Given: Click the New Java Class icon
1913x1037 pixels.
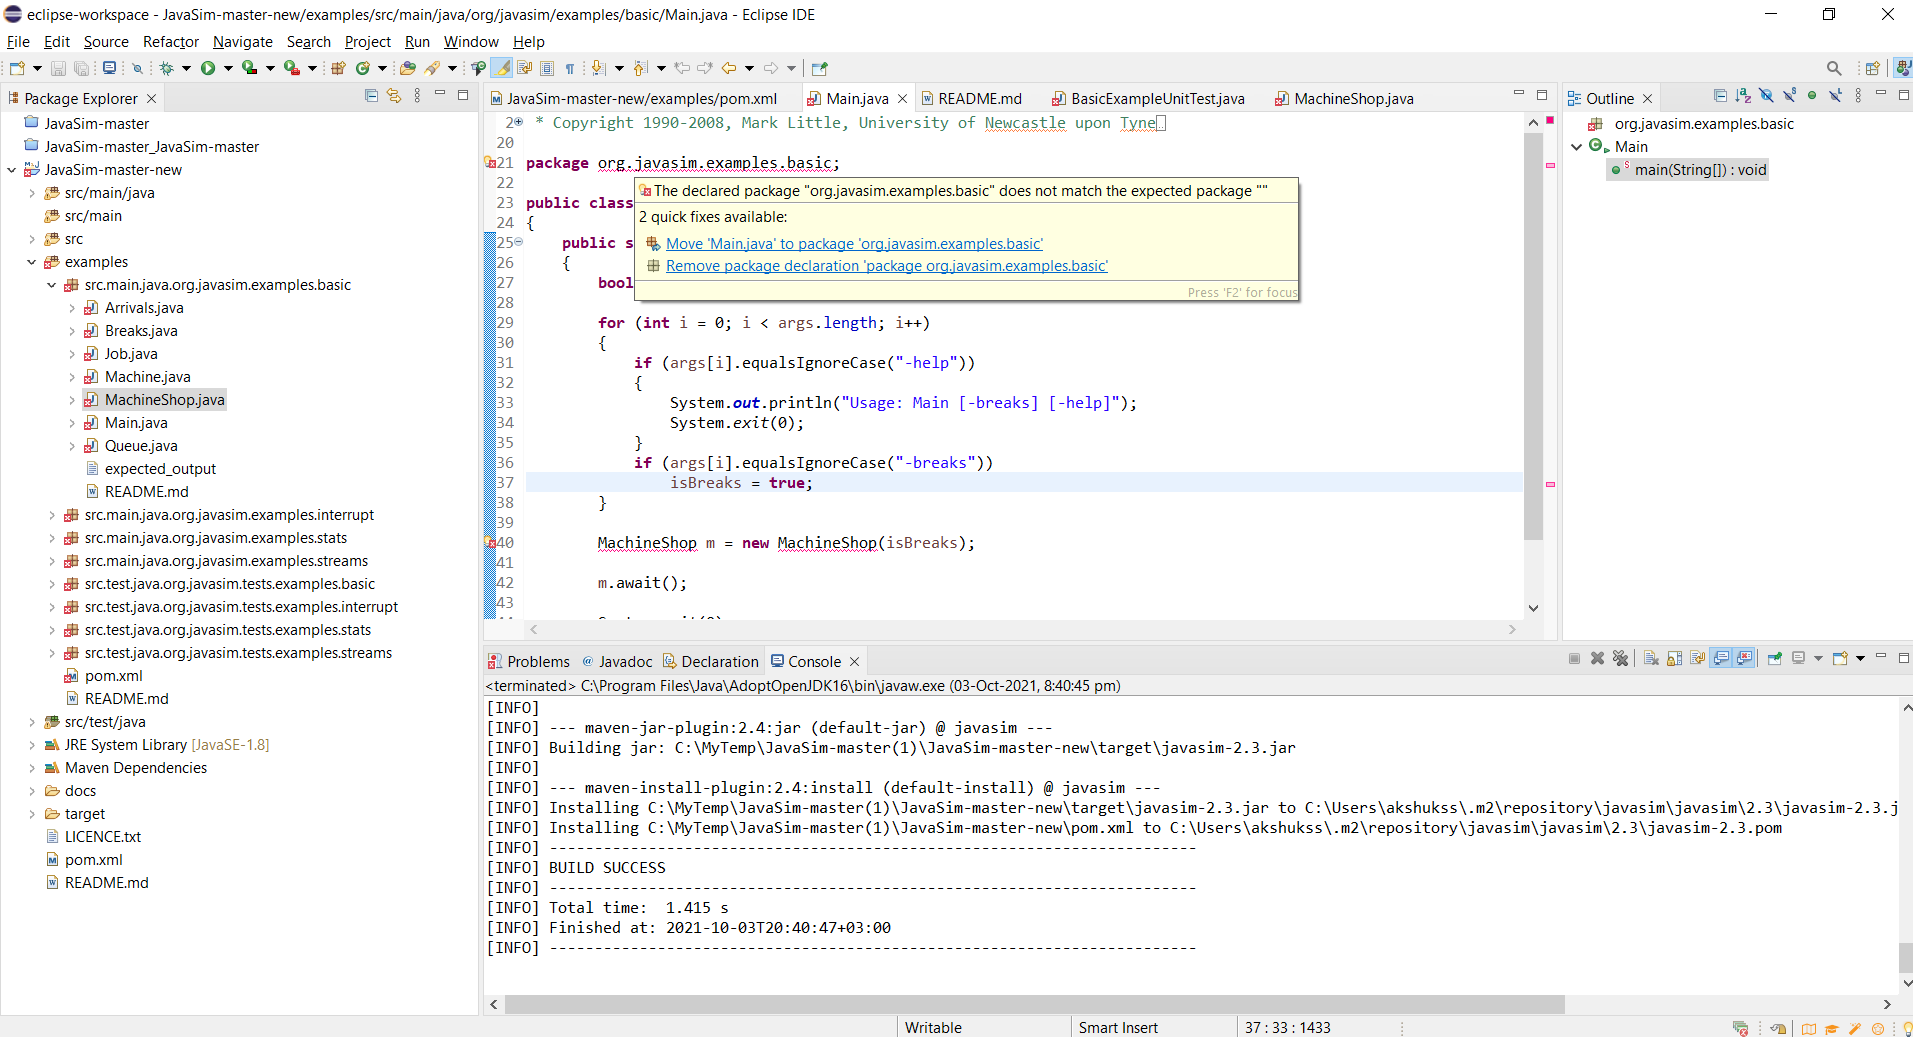Looking at the screenshot, I should 363,68.
